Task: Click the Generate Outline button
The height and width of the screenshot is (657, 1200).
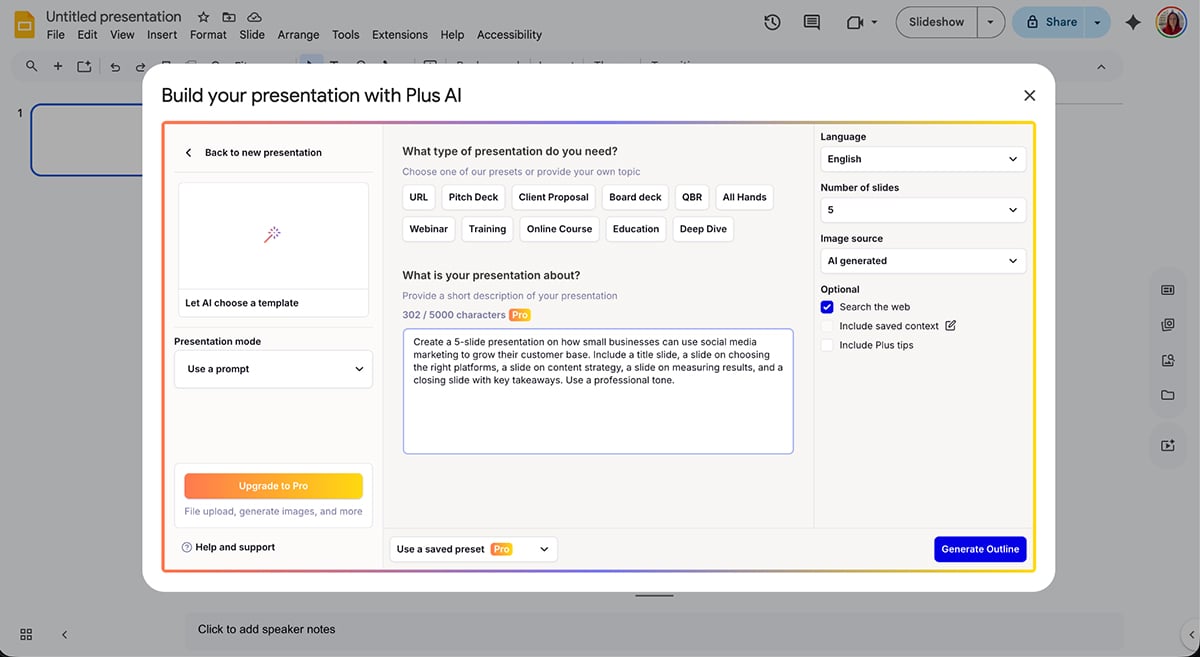Action: 980,549
